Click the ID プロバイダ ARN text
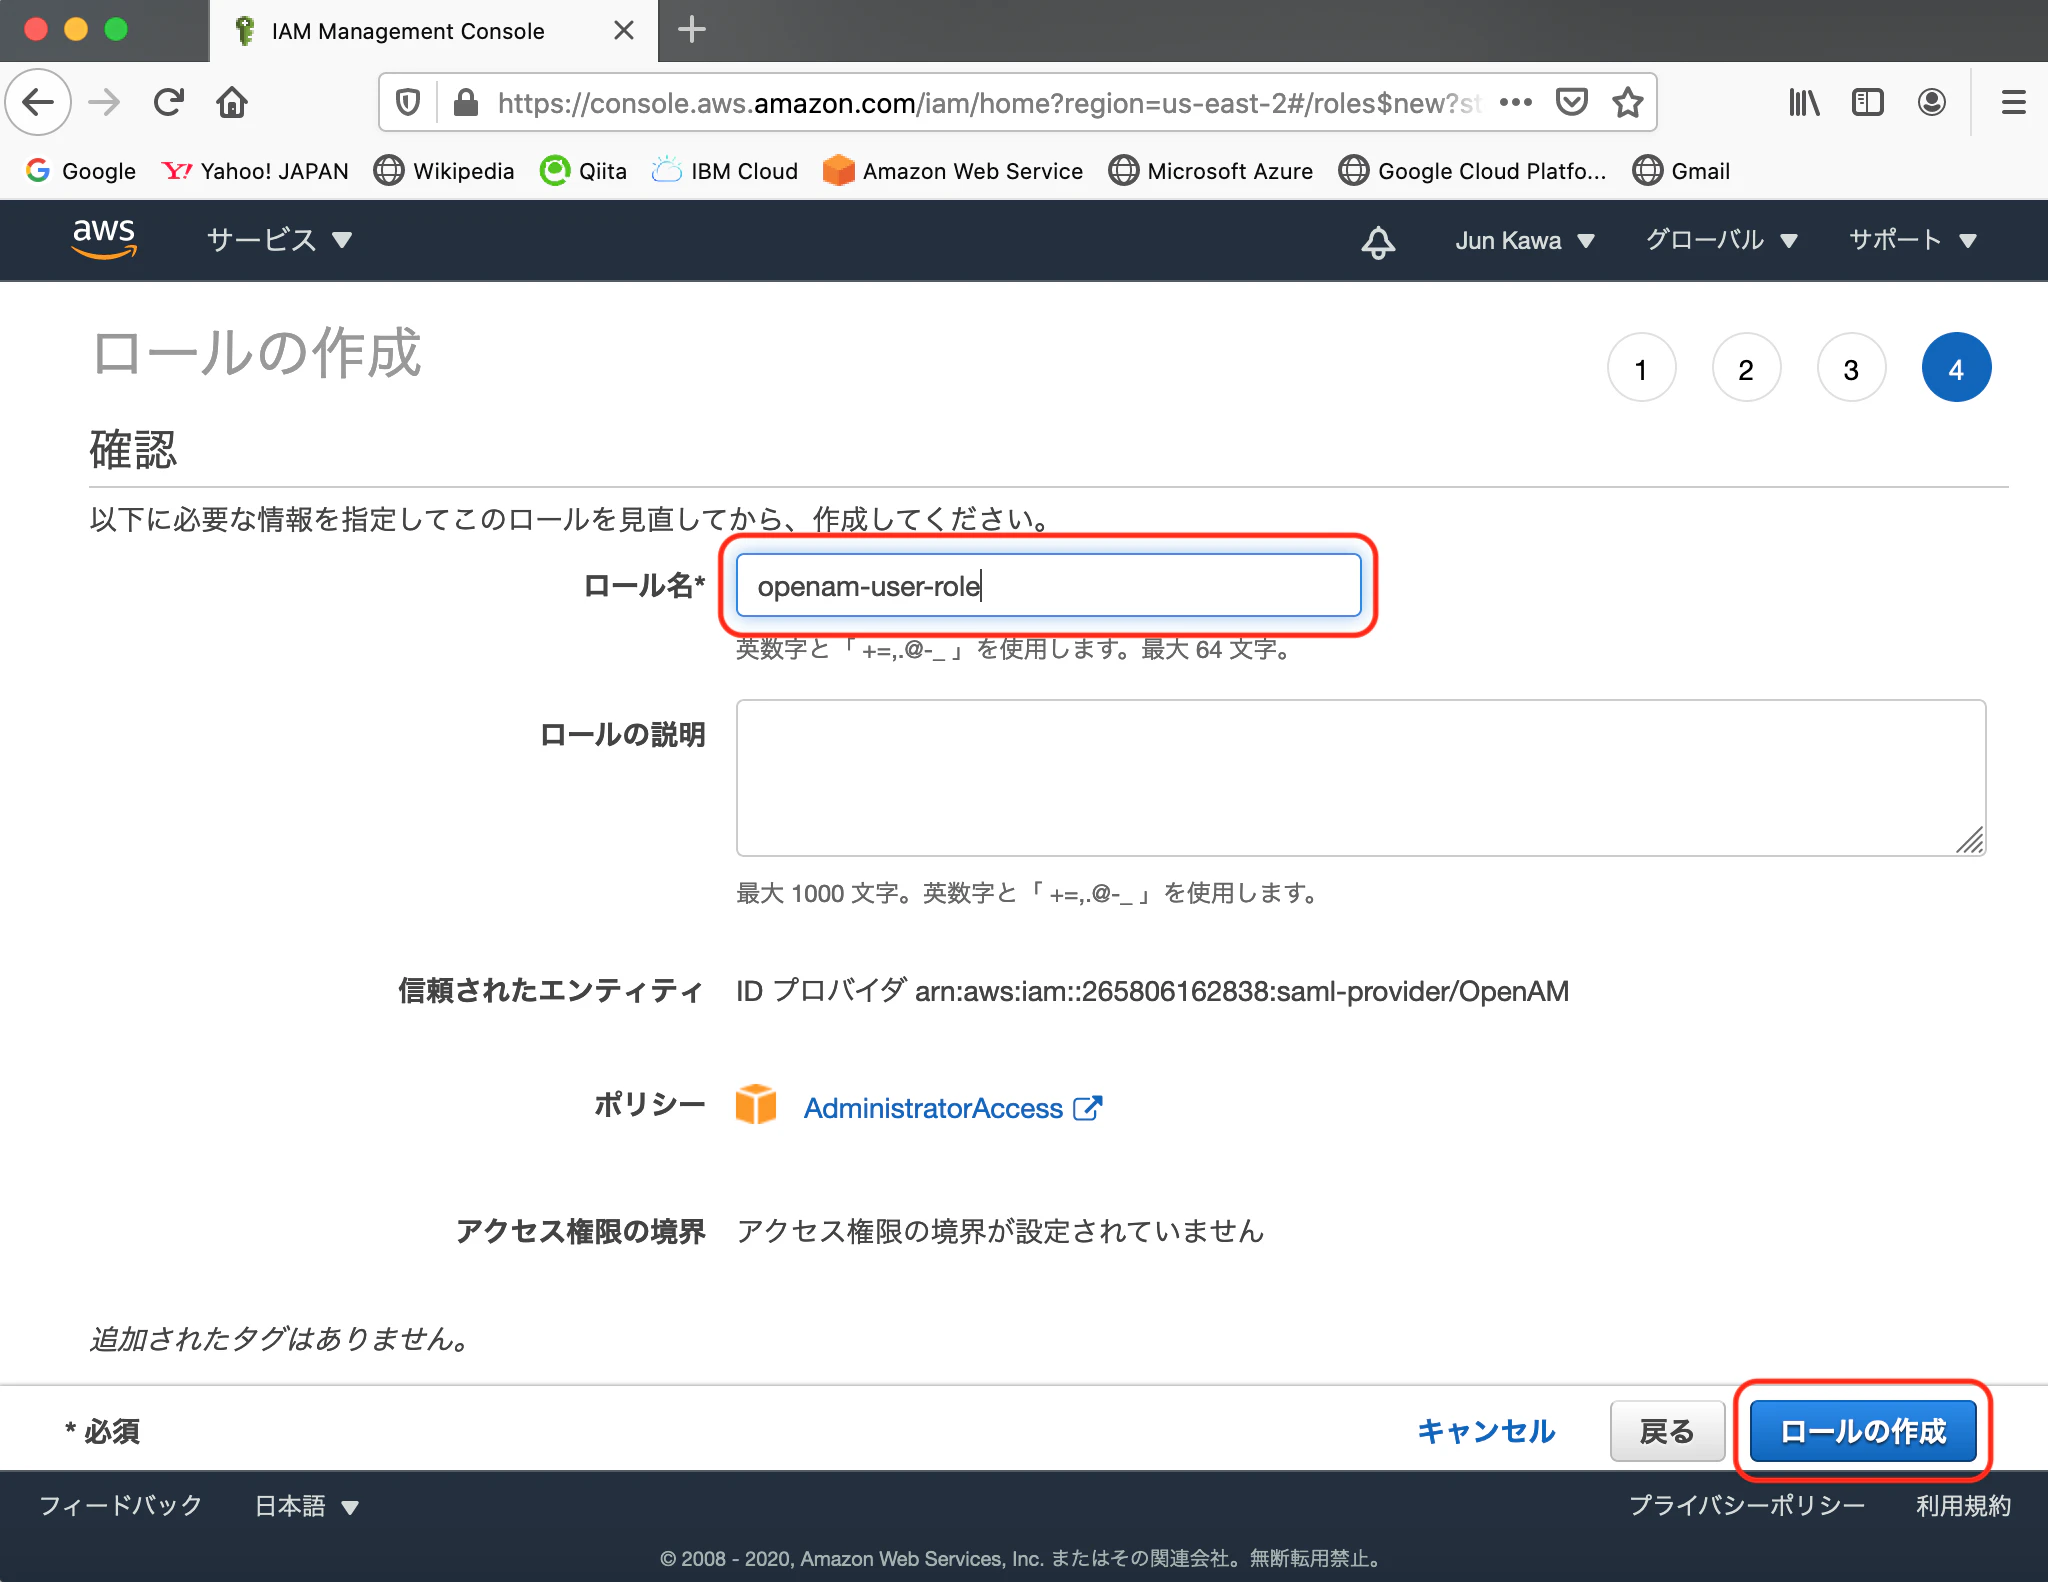The height and width of the screenshot is (1582, 2048). 1152,991
